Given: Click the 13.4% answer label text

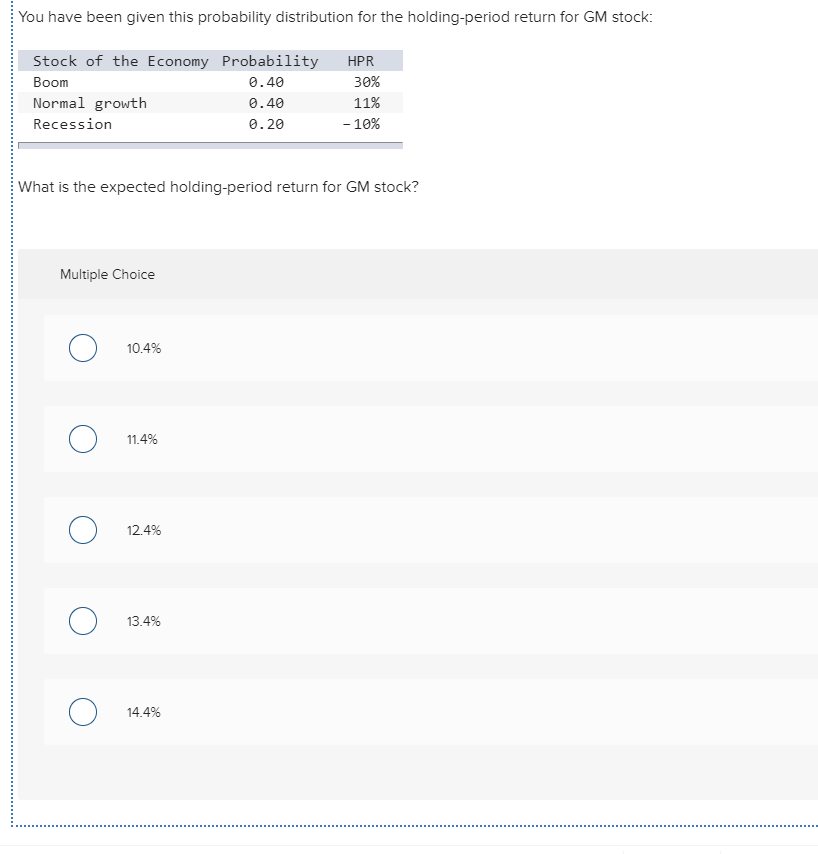Looking at the screenshot, I should tap(143, 621).
